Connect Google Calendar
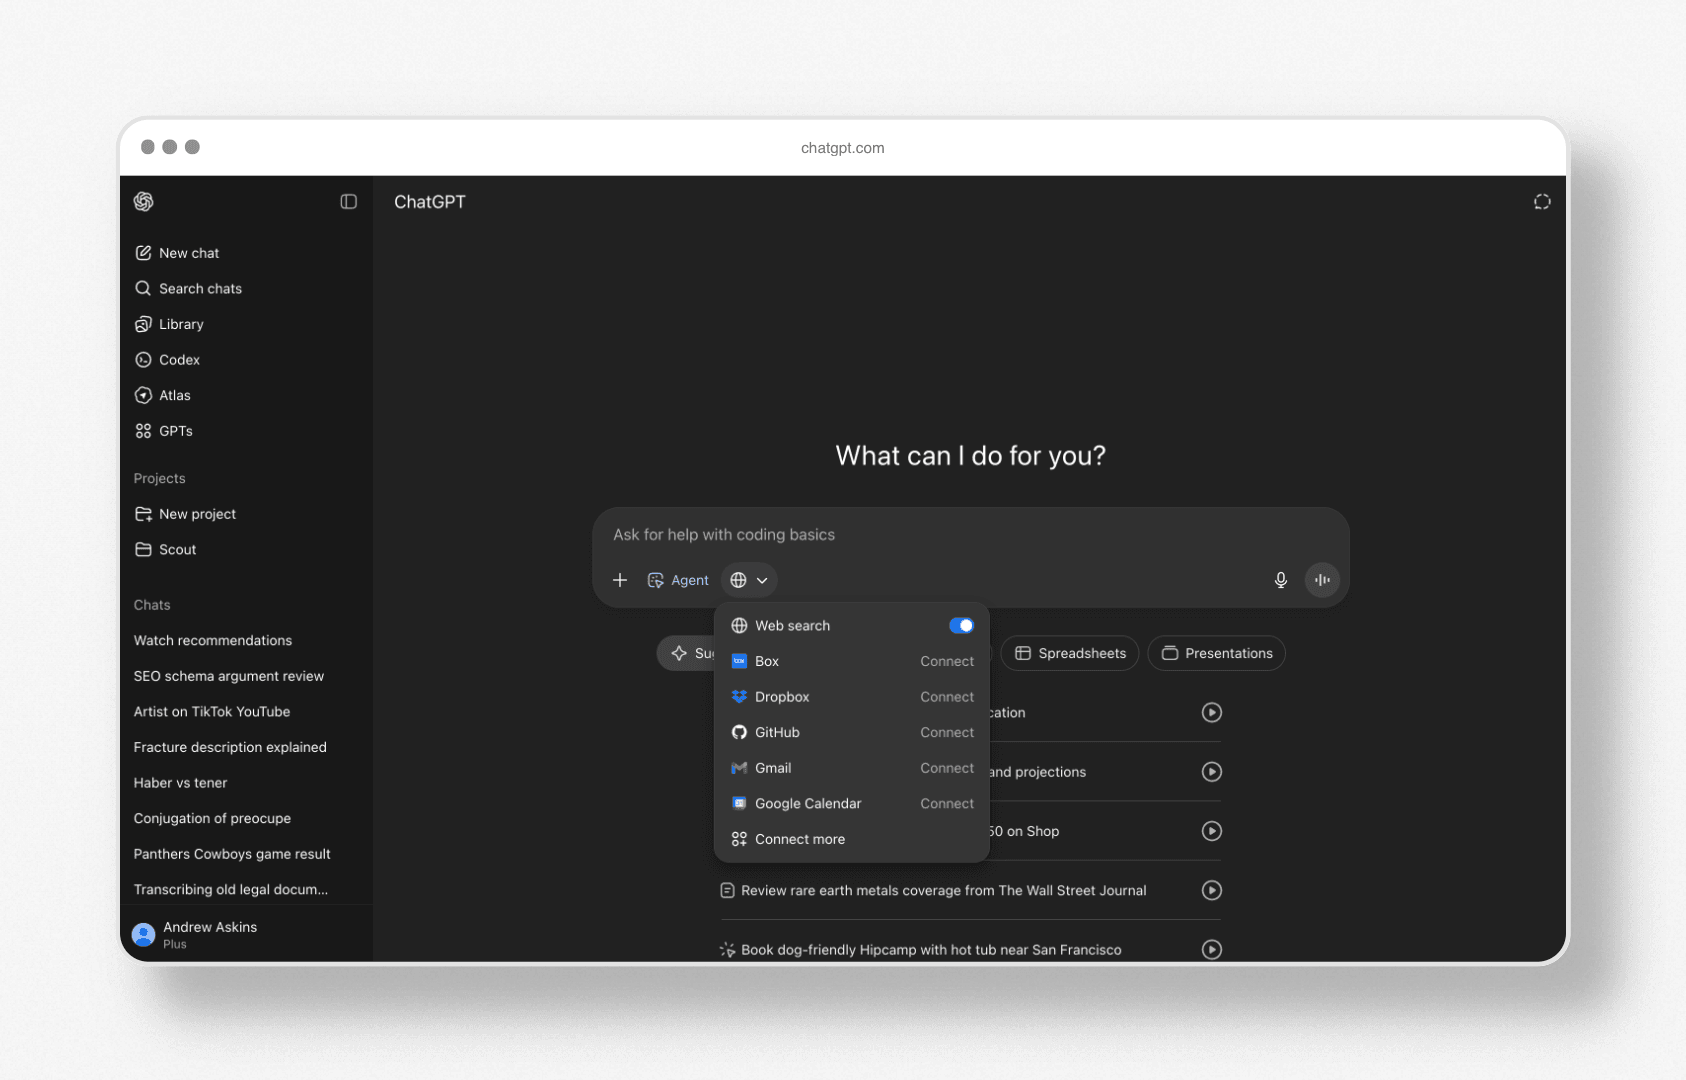1686x1080 pixels. pos(947,804)
